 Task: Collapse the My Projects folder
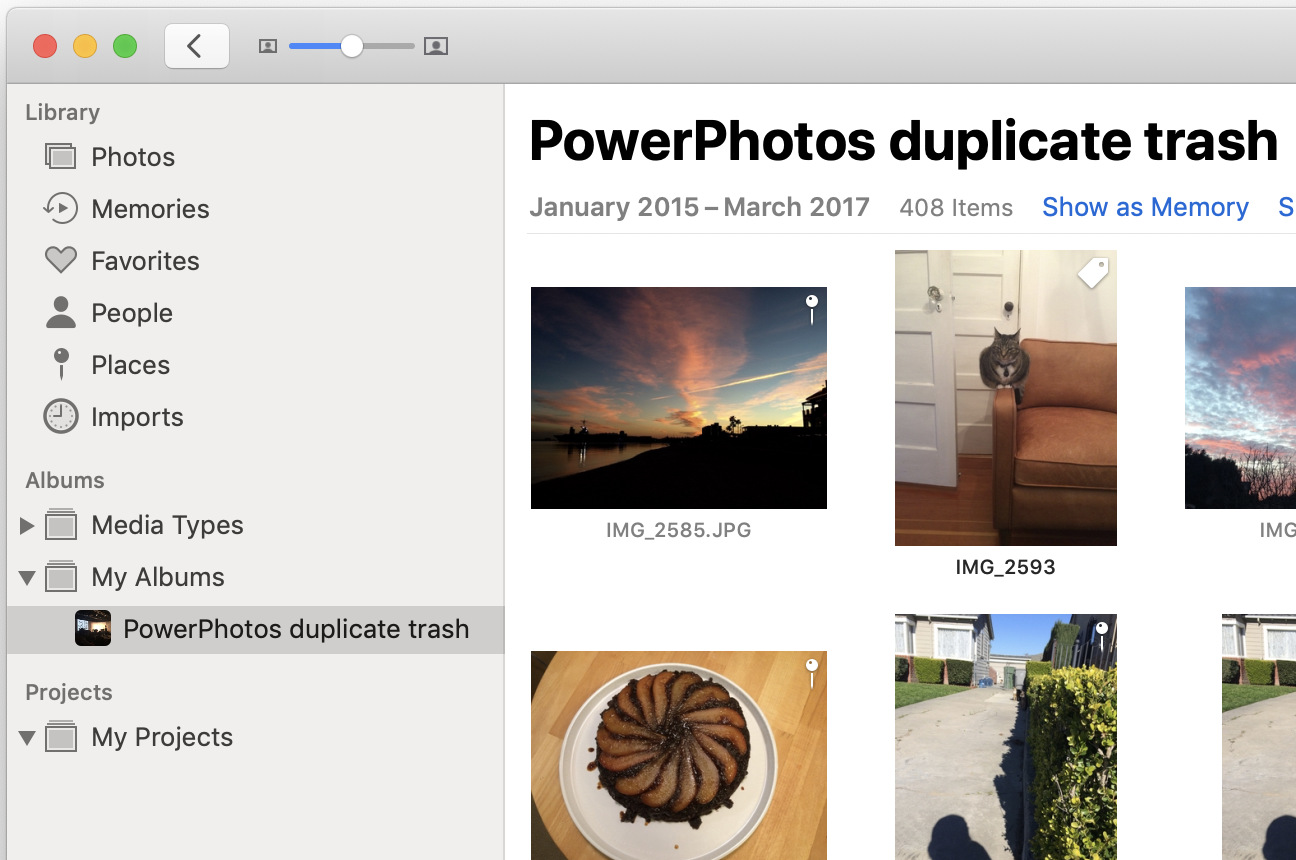pyautogui.click(x=27, y=738)
